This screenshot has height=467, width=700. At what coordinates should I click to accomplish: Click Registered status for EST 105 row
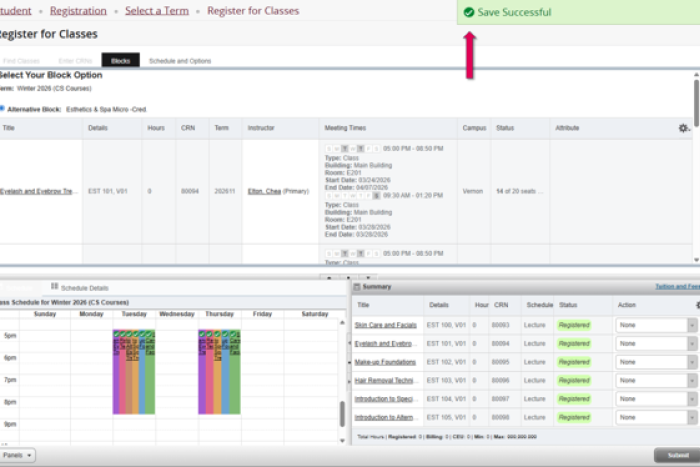(574, 417)
